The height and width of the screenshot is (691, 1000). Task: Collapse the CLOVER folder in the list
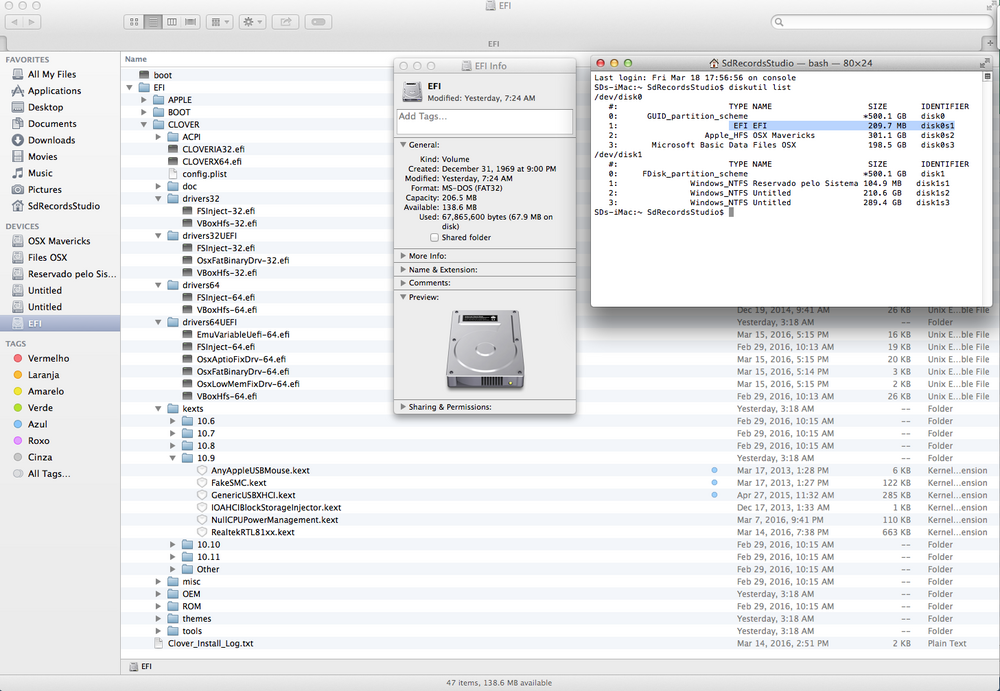tap(146, 125)
